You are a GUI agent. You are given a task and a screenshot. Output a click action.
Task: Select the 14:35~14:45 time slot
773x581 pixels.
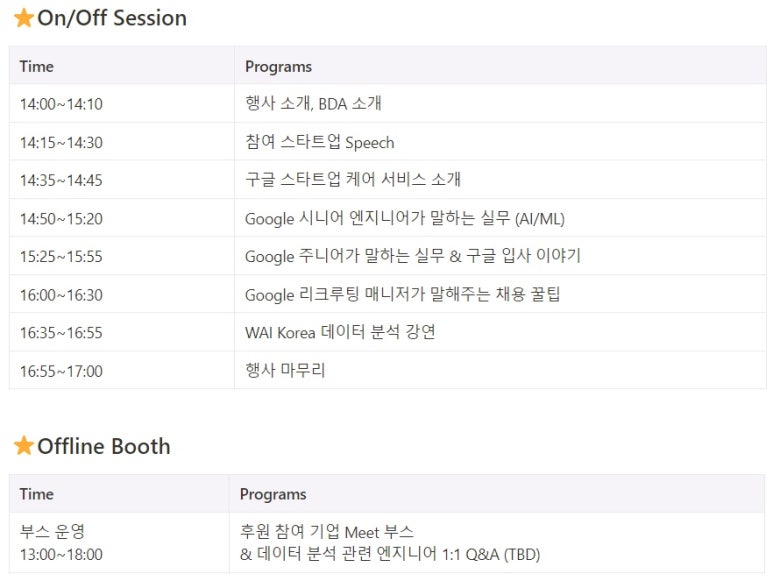tap(61, 180)
